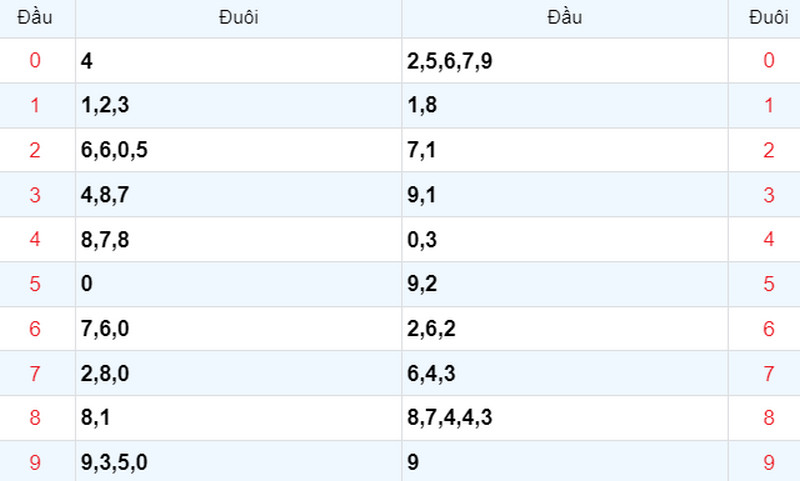800x481 pixels.
Task: Click the right Đuôi column header
Action: coord(768,18)
